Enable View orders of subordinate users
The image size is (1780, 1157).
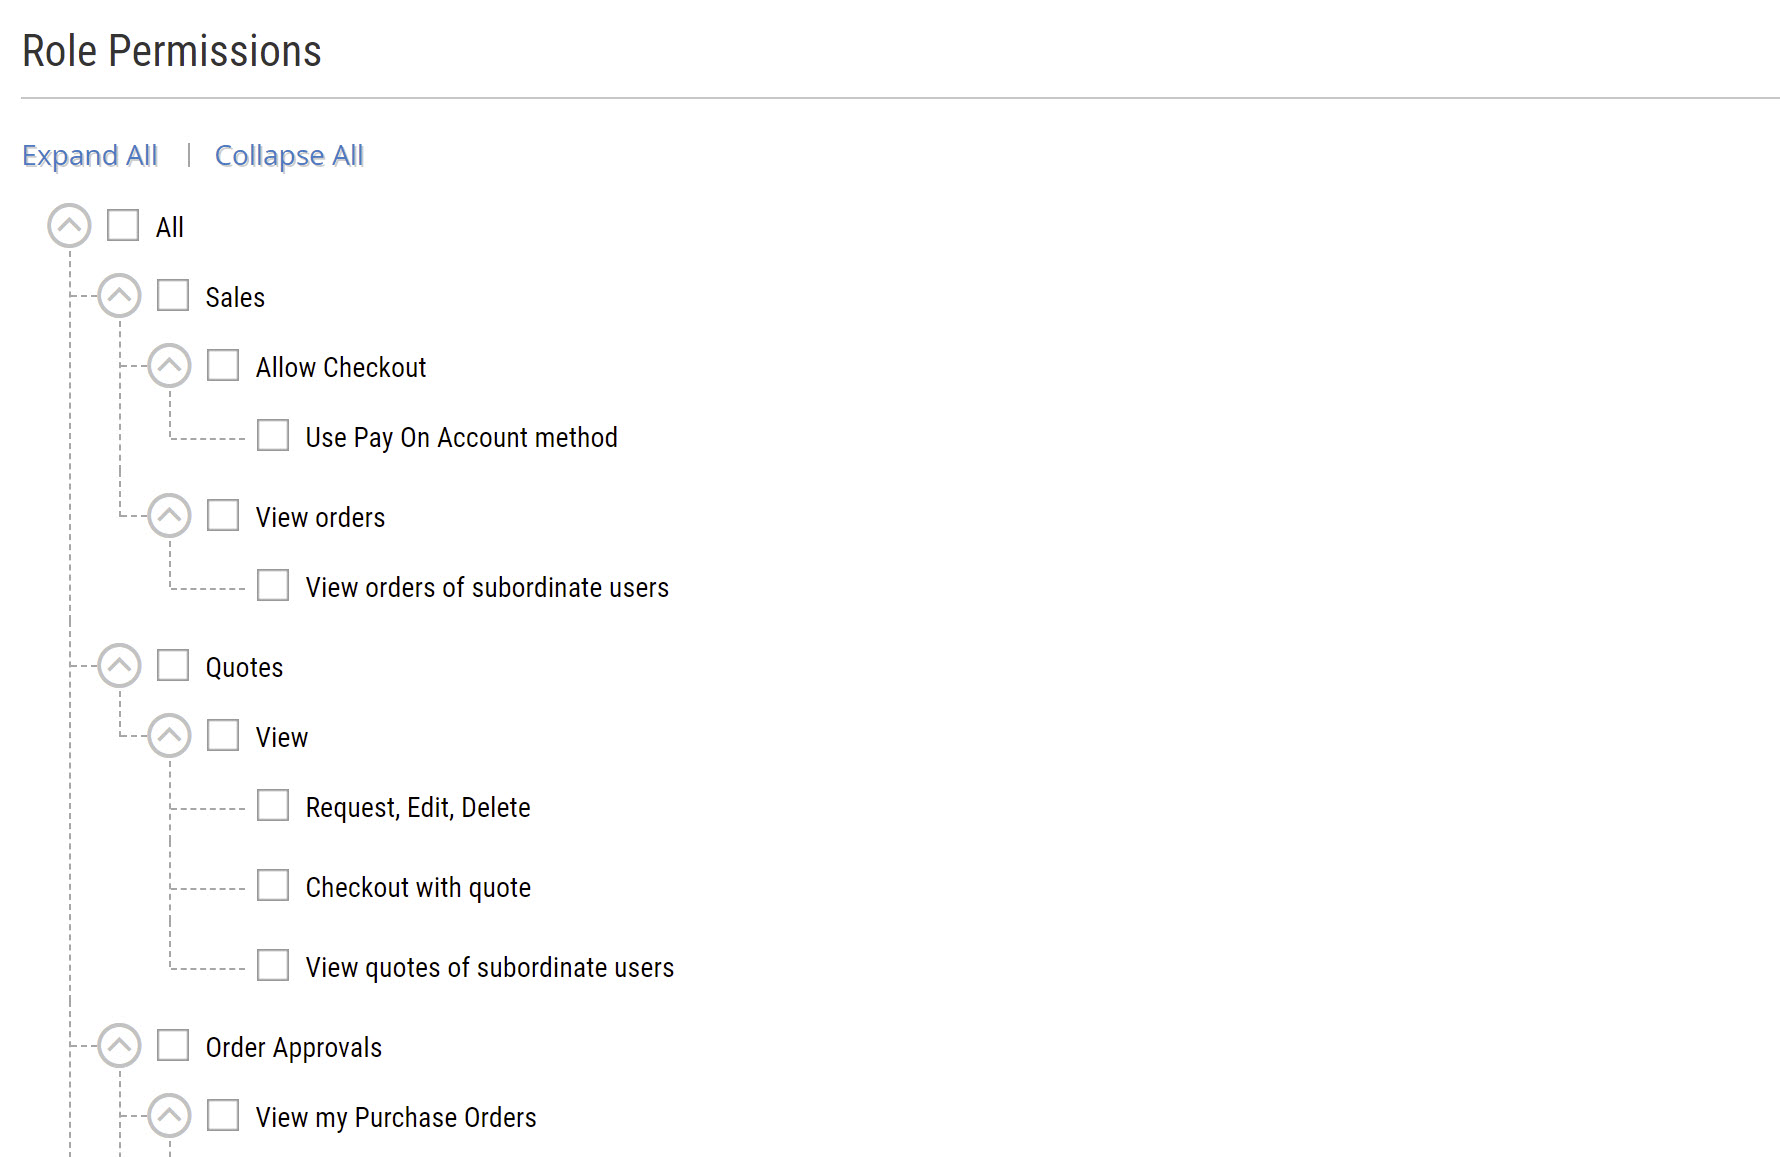(x=273, y=585)
